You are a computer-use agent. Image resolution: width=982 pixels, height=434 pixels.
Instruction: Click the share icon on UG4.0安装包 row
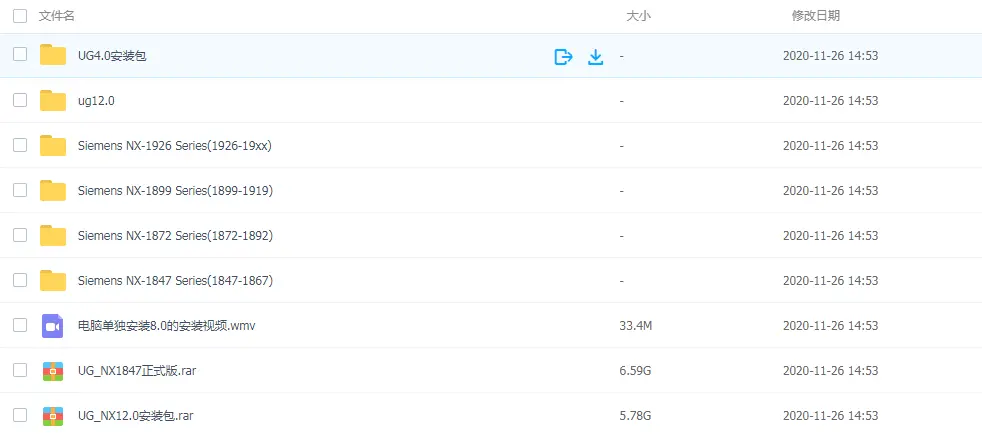coord(564,57)
